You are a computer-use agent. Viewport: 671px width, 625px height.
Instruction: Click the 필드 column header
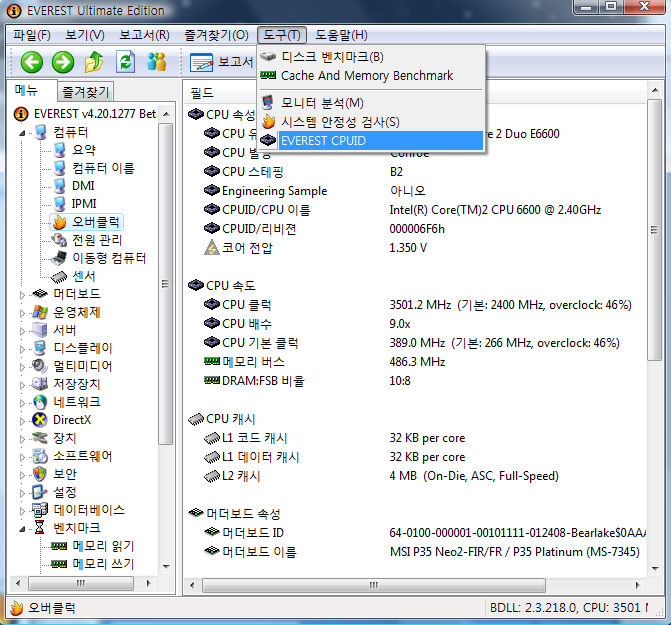(202, 92)
